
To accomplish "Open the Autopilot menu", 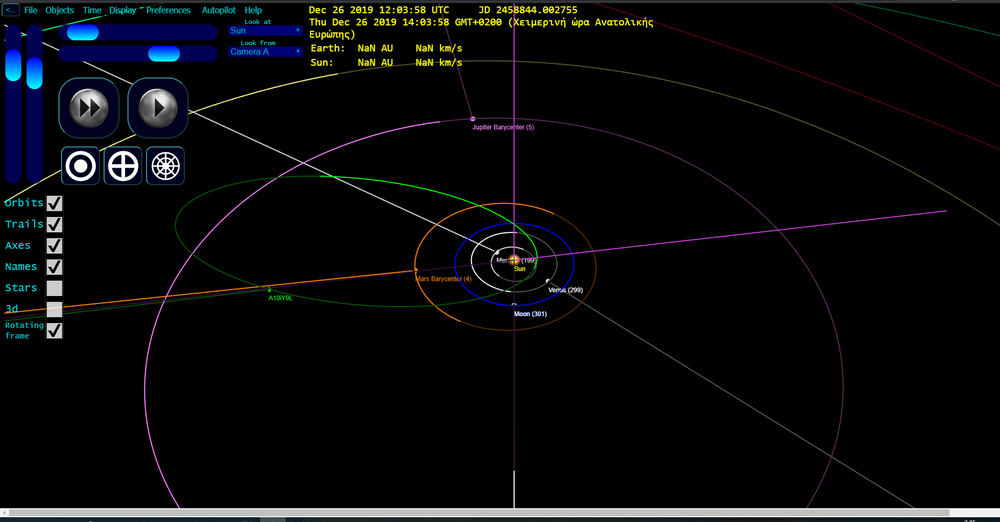I will (x=219, y=10).
